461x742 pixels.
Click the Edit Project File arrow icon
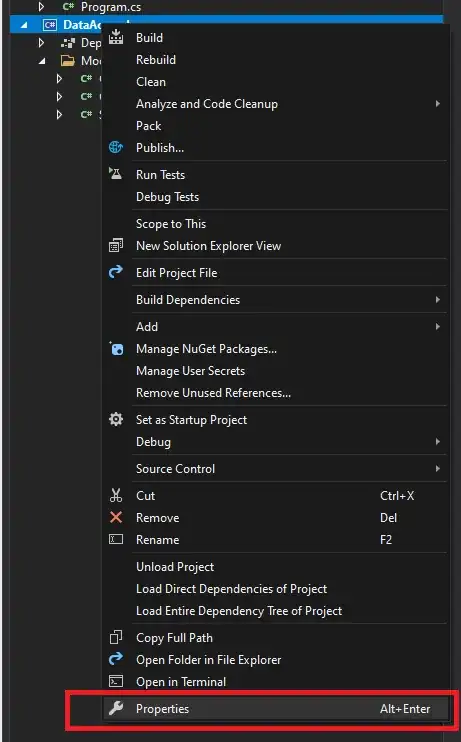tap(116, 272)
